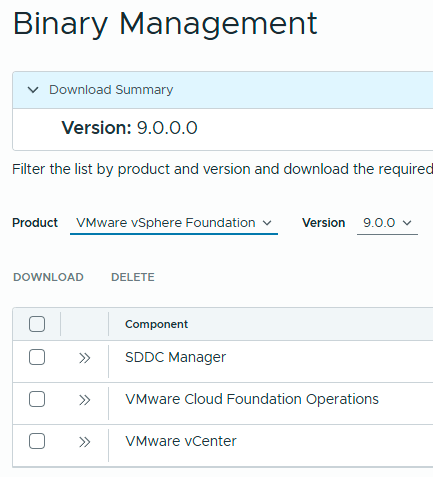Expand details for VMware vCenter row

pyautogui.click(x=84, y=442)
